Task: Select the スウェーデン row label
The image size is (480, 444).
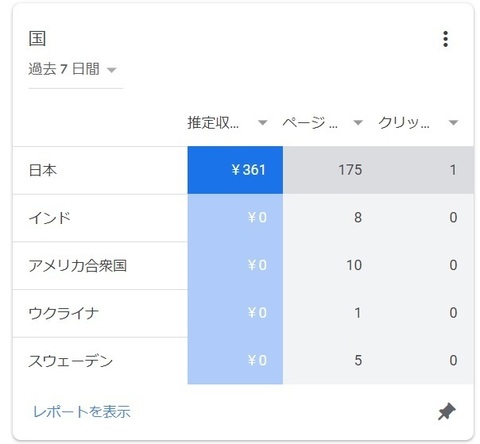Action: tap(71, 361)
